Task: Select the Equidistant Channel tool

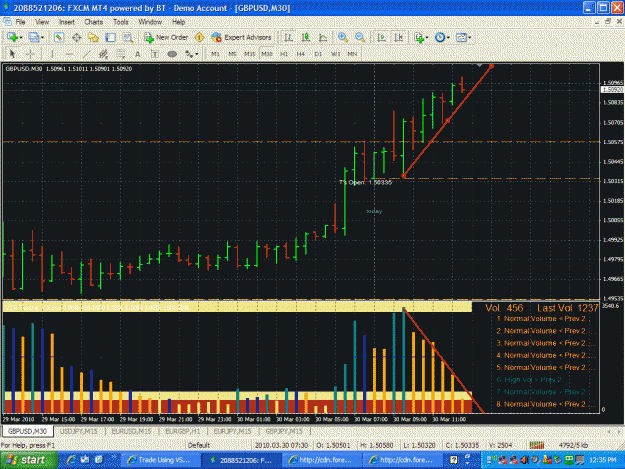Action: tap(103, 54)
